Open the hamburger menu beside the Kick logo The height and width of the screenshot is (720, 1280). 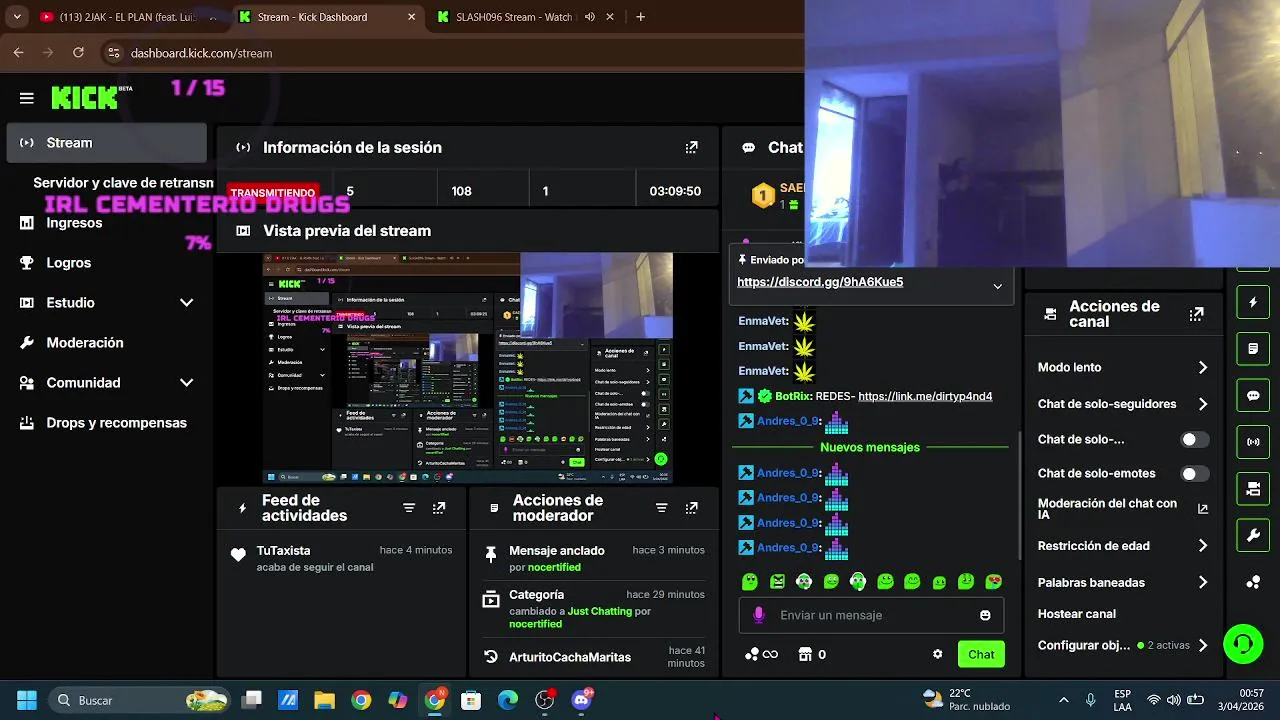pyautogui.click(x=27, y=98)
